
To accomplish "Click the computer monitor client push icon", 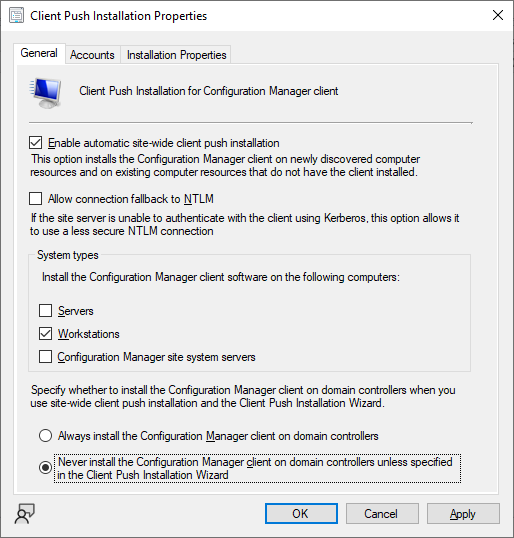I will (45, 93).
